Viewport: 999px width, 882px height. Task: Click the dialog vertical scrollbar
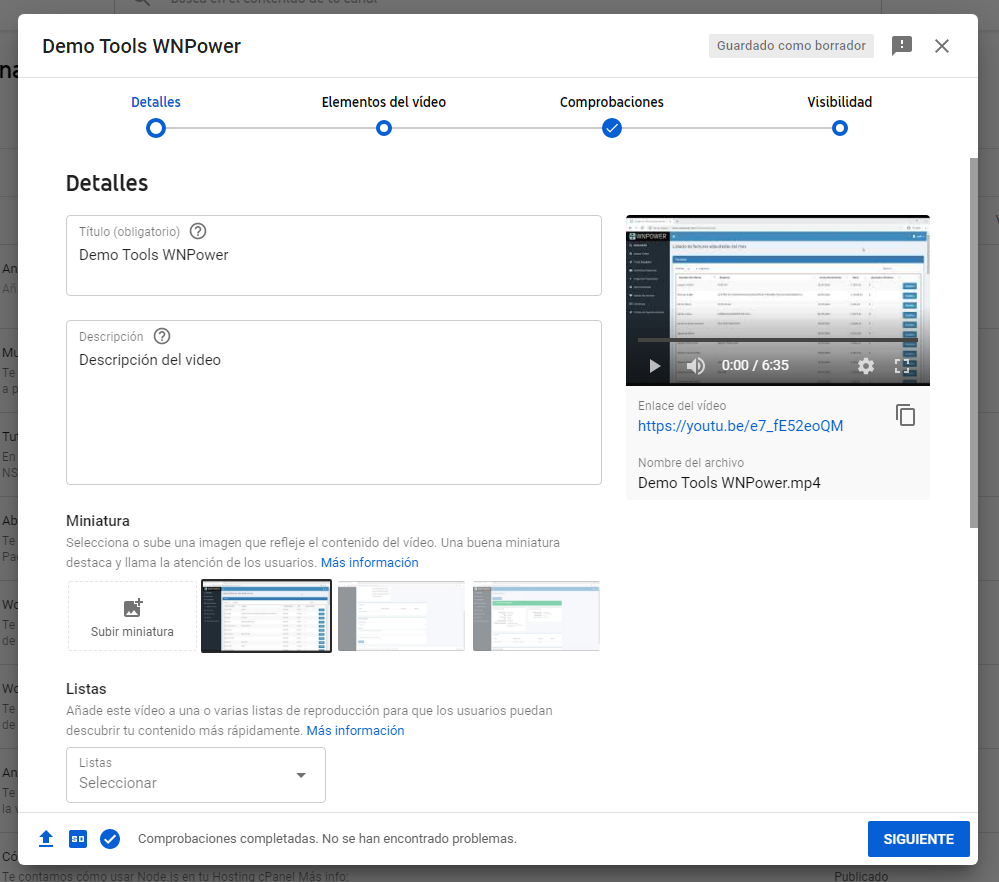pos(973,343)
